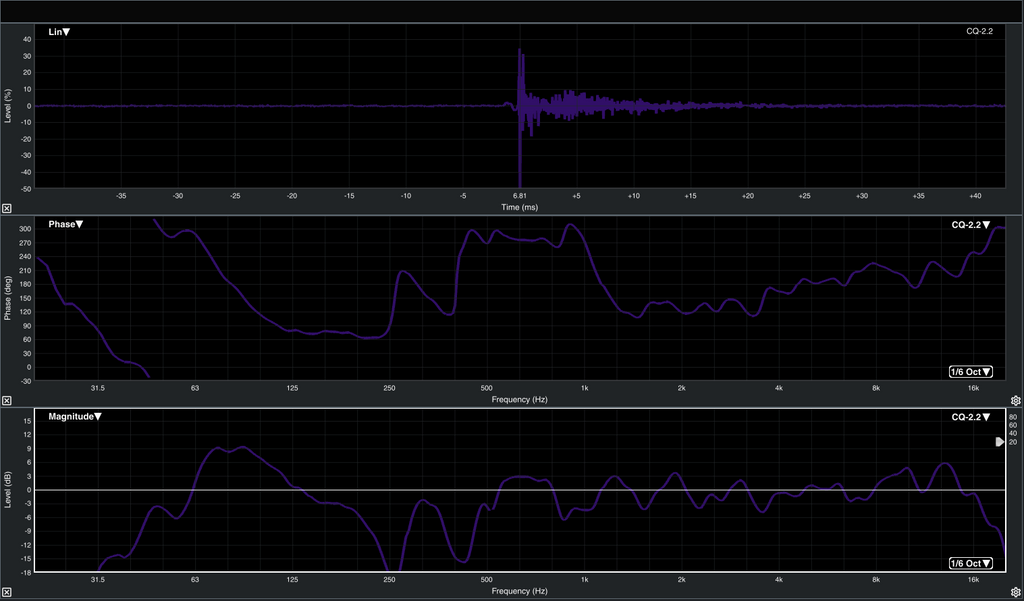The image size is (1024, 601).
Task: Expand the Magnitude graph type dropdown
Action: [75, 417]
